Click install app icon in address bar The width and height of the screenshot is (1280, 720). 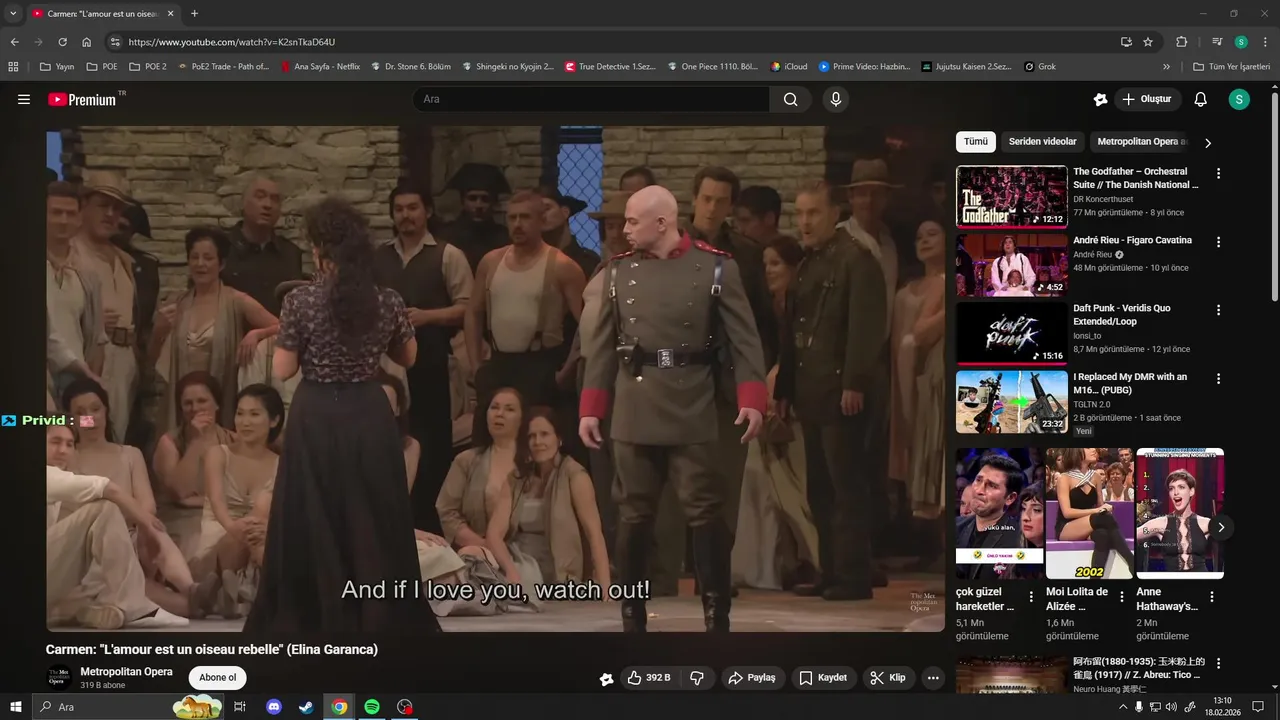pyautogui.click(x=1126, y=42)
